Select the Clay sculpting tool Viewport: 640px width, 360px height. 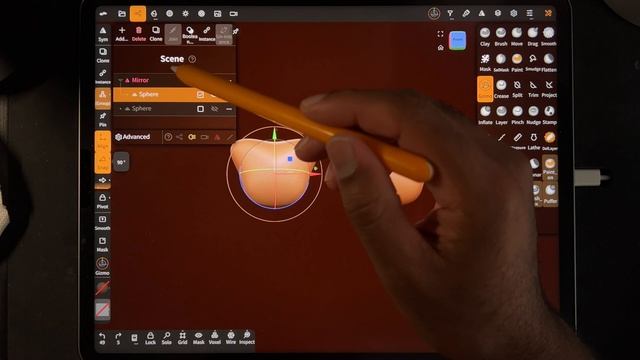(x=485, y=36)
